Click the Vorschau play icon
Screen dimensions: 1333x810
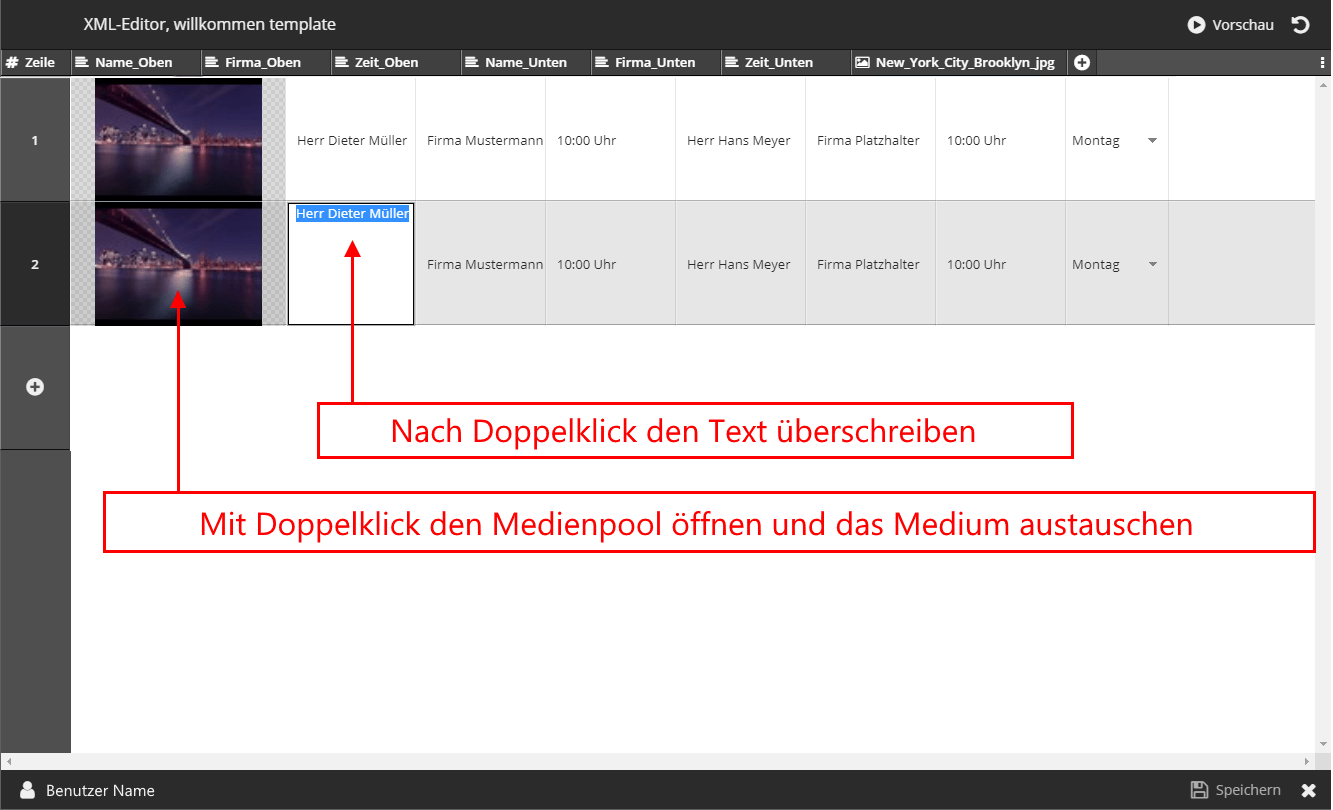(x=1195, y=25)
